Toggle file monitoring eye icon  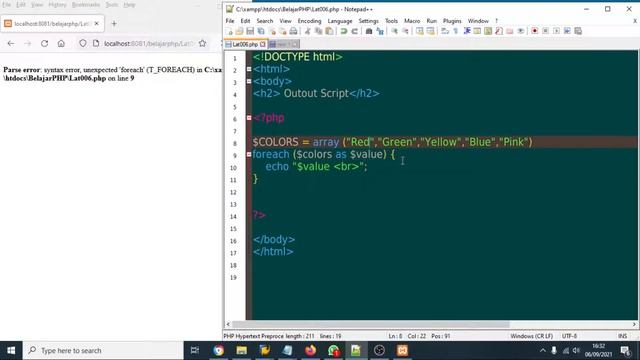pos(521,31)
